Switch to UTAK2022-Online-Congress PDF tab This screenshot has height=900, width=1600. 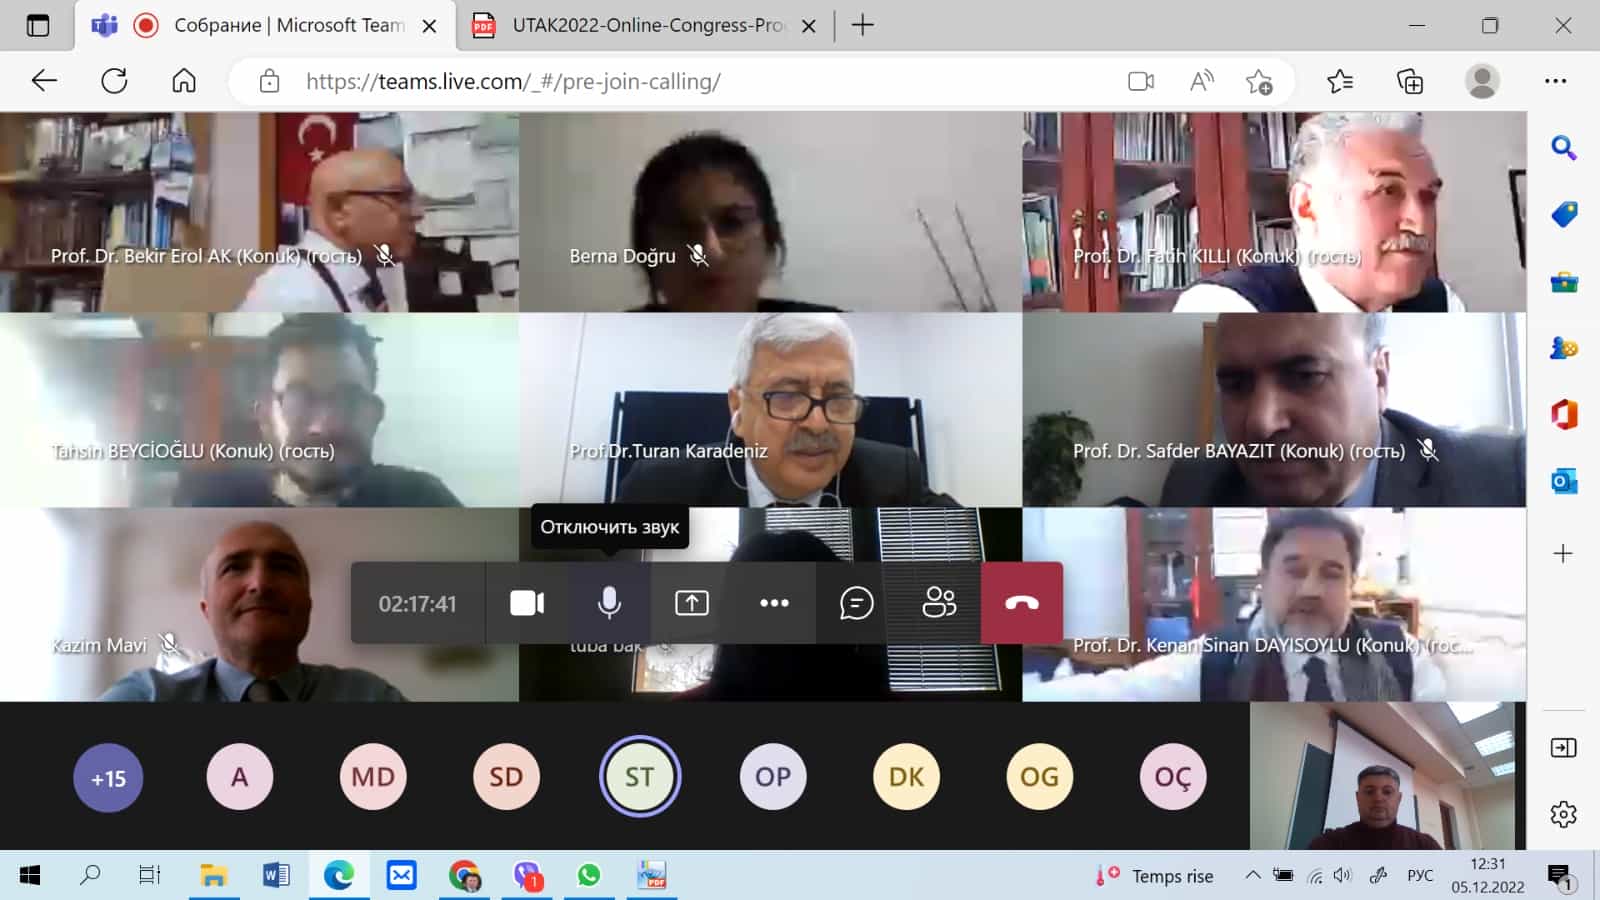point(647,26)
